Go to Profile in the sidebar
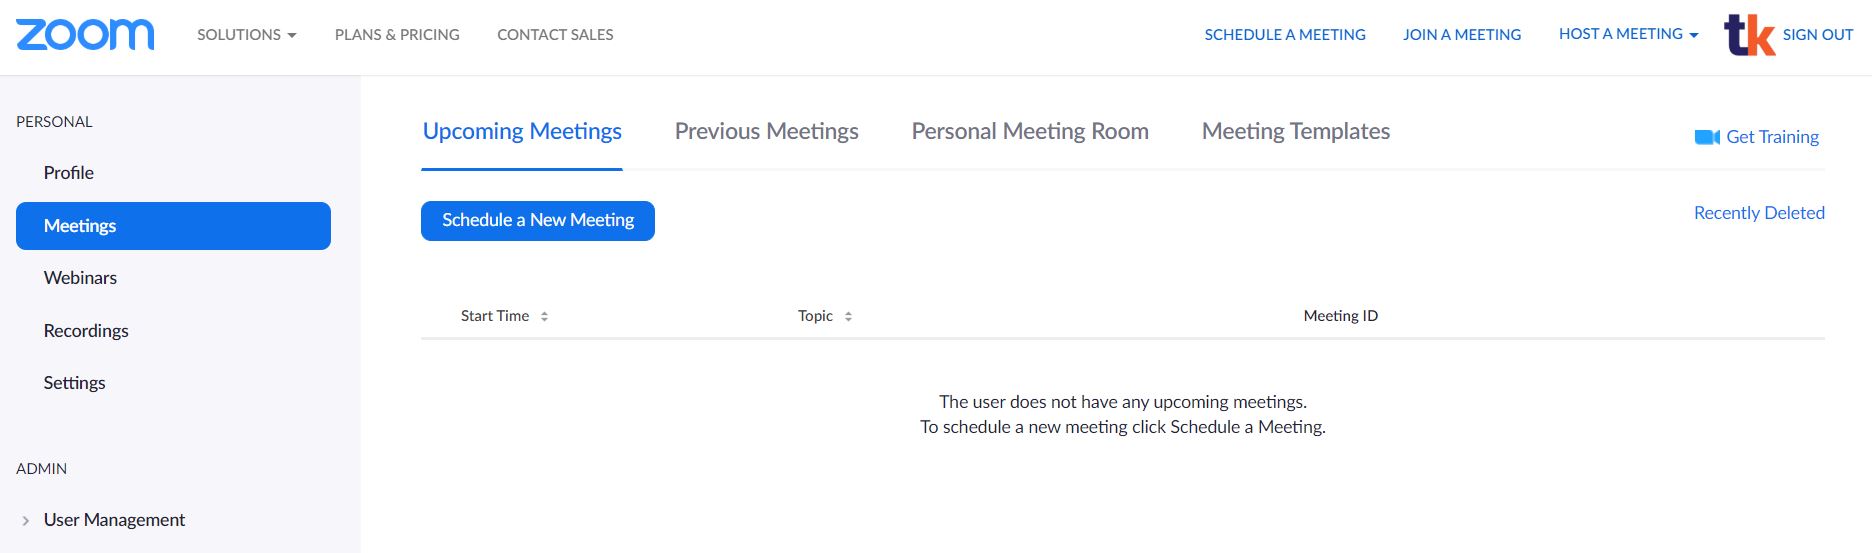The width and height of the screenshot is (1872, 553). (x=69, y=173)
